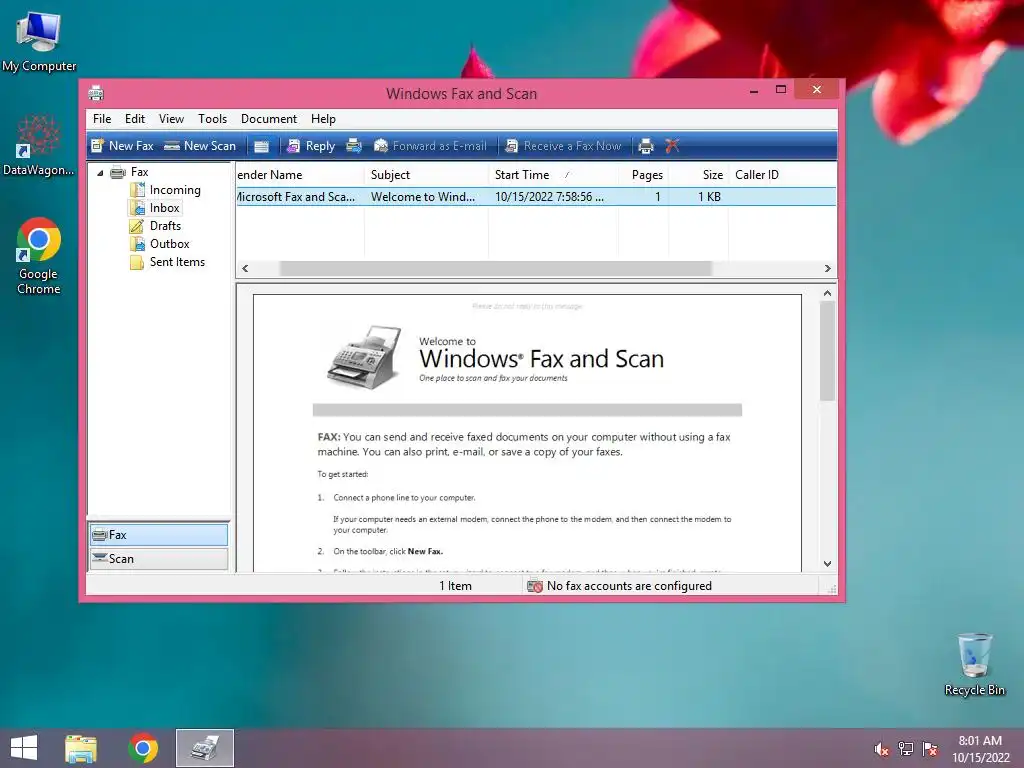The width and height of the screenshot is (1024, 768).
Task: Click the left arrow of horizontal scrollbar
Action: click(245, 268)
